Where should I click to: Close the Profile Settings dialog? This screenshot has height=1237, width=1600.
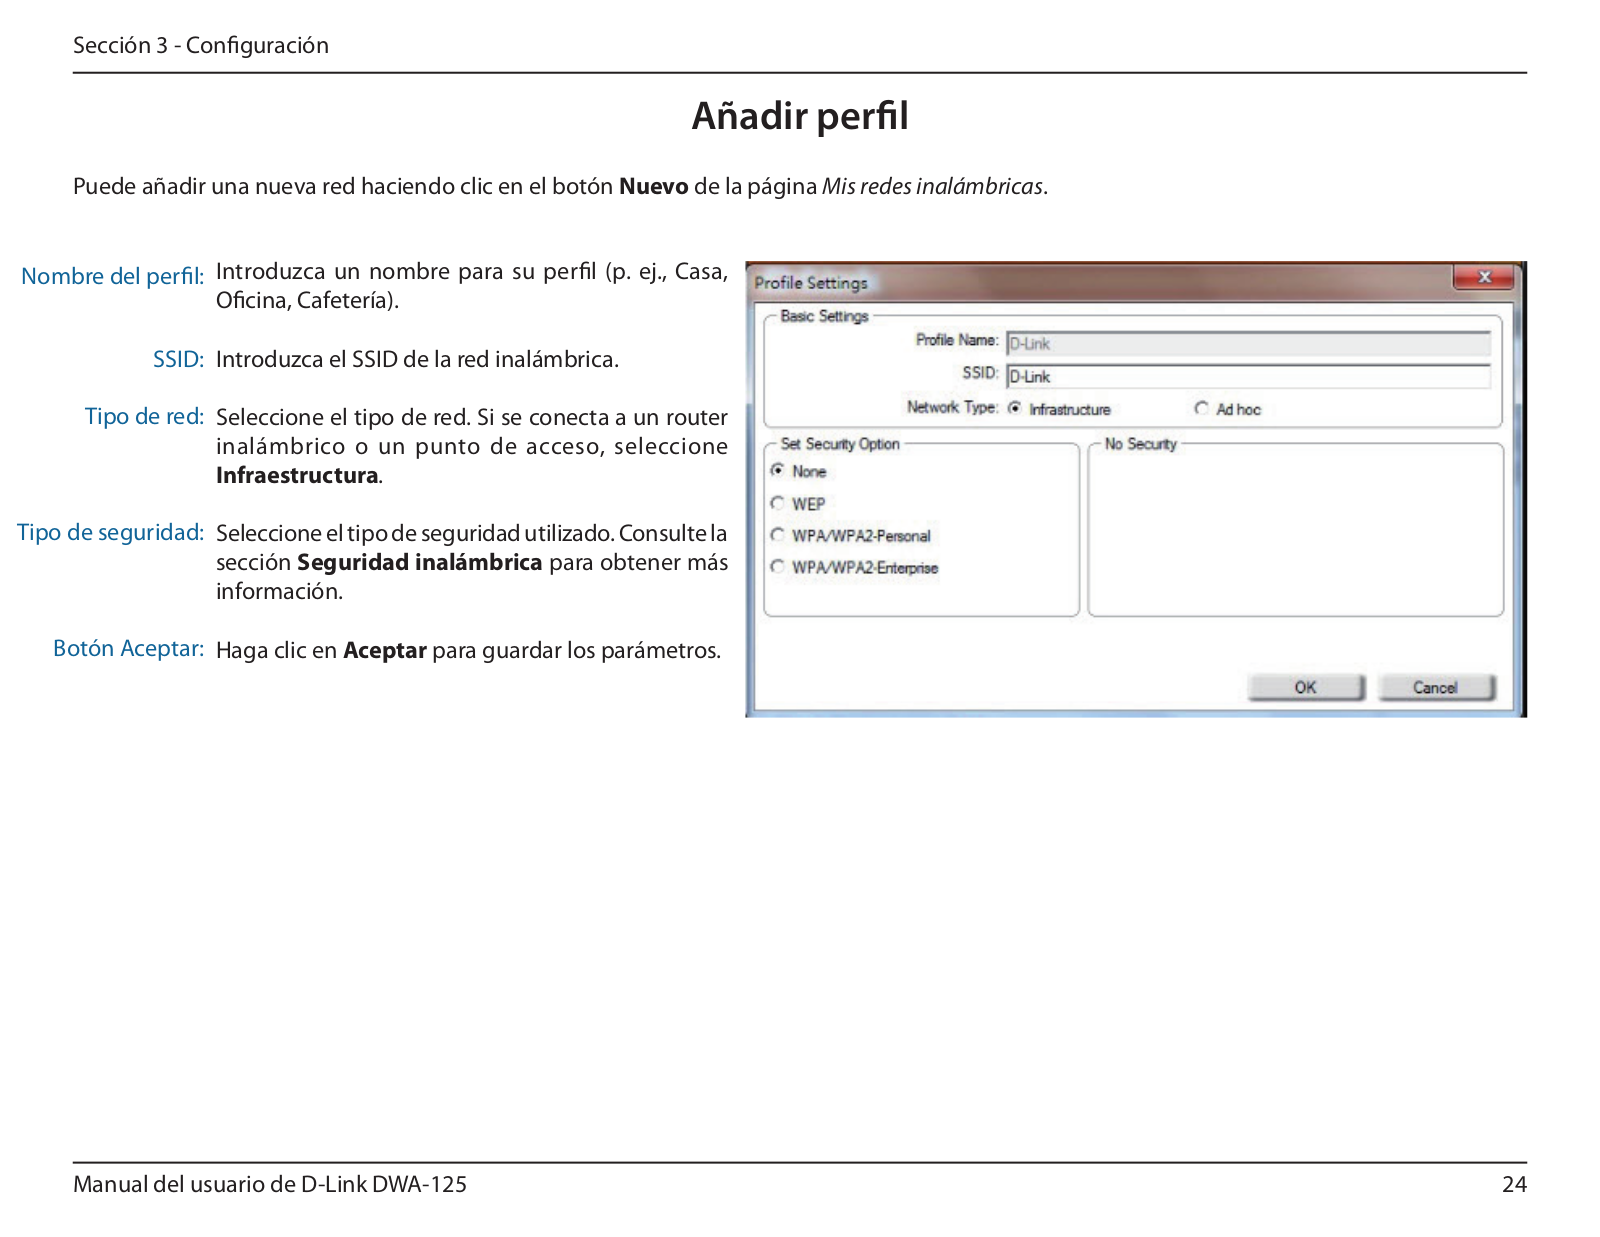point(1484,277)
